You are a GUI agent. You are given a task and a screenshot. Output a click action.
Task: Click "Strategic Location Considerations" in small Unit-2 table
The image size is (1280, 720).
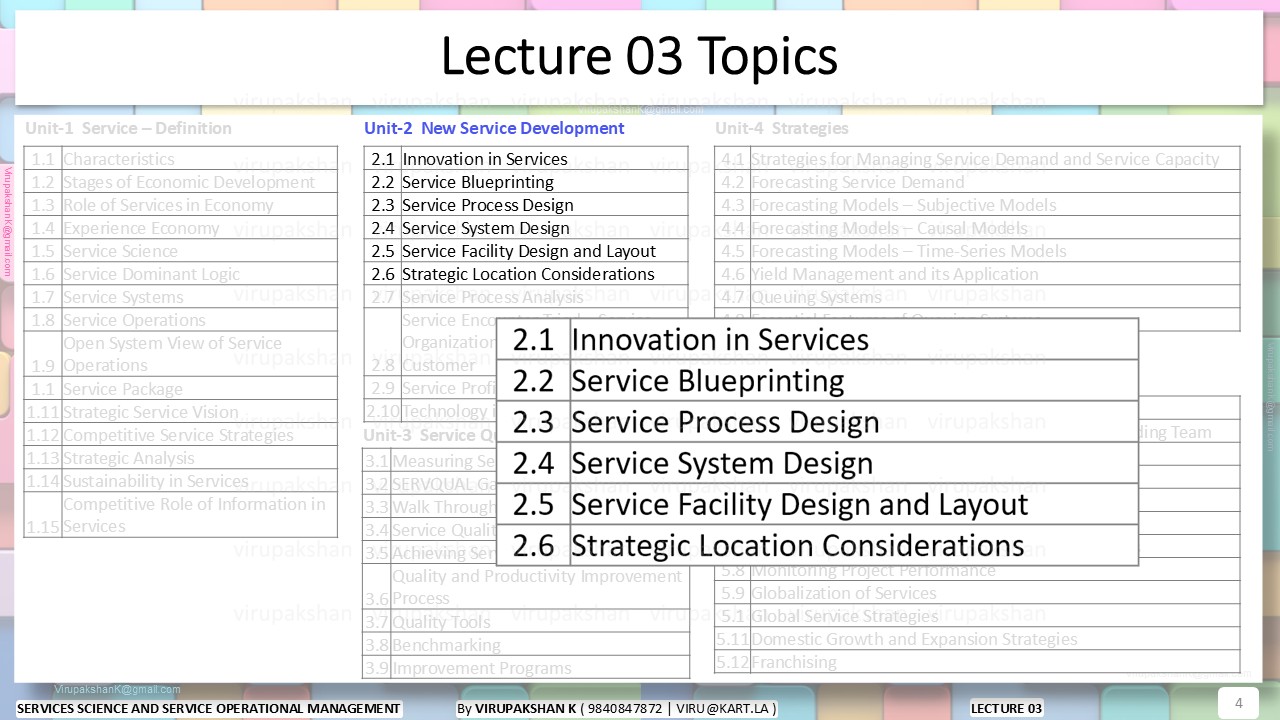point(526,274)
